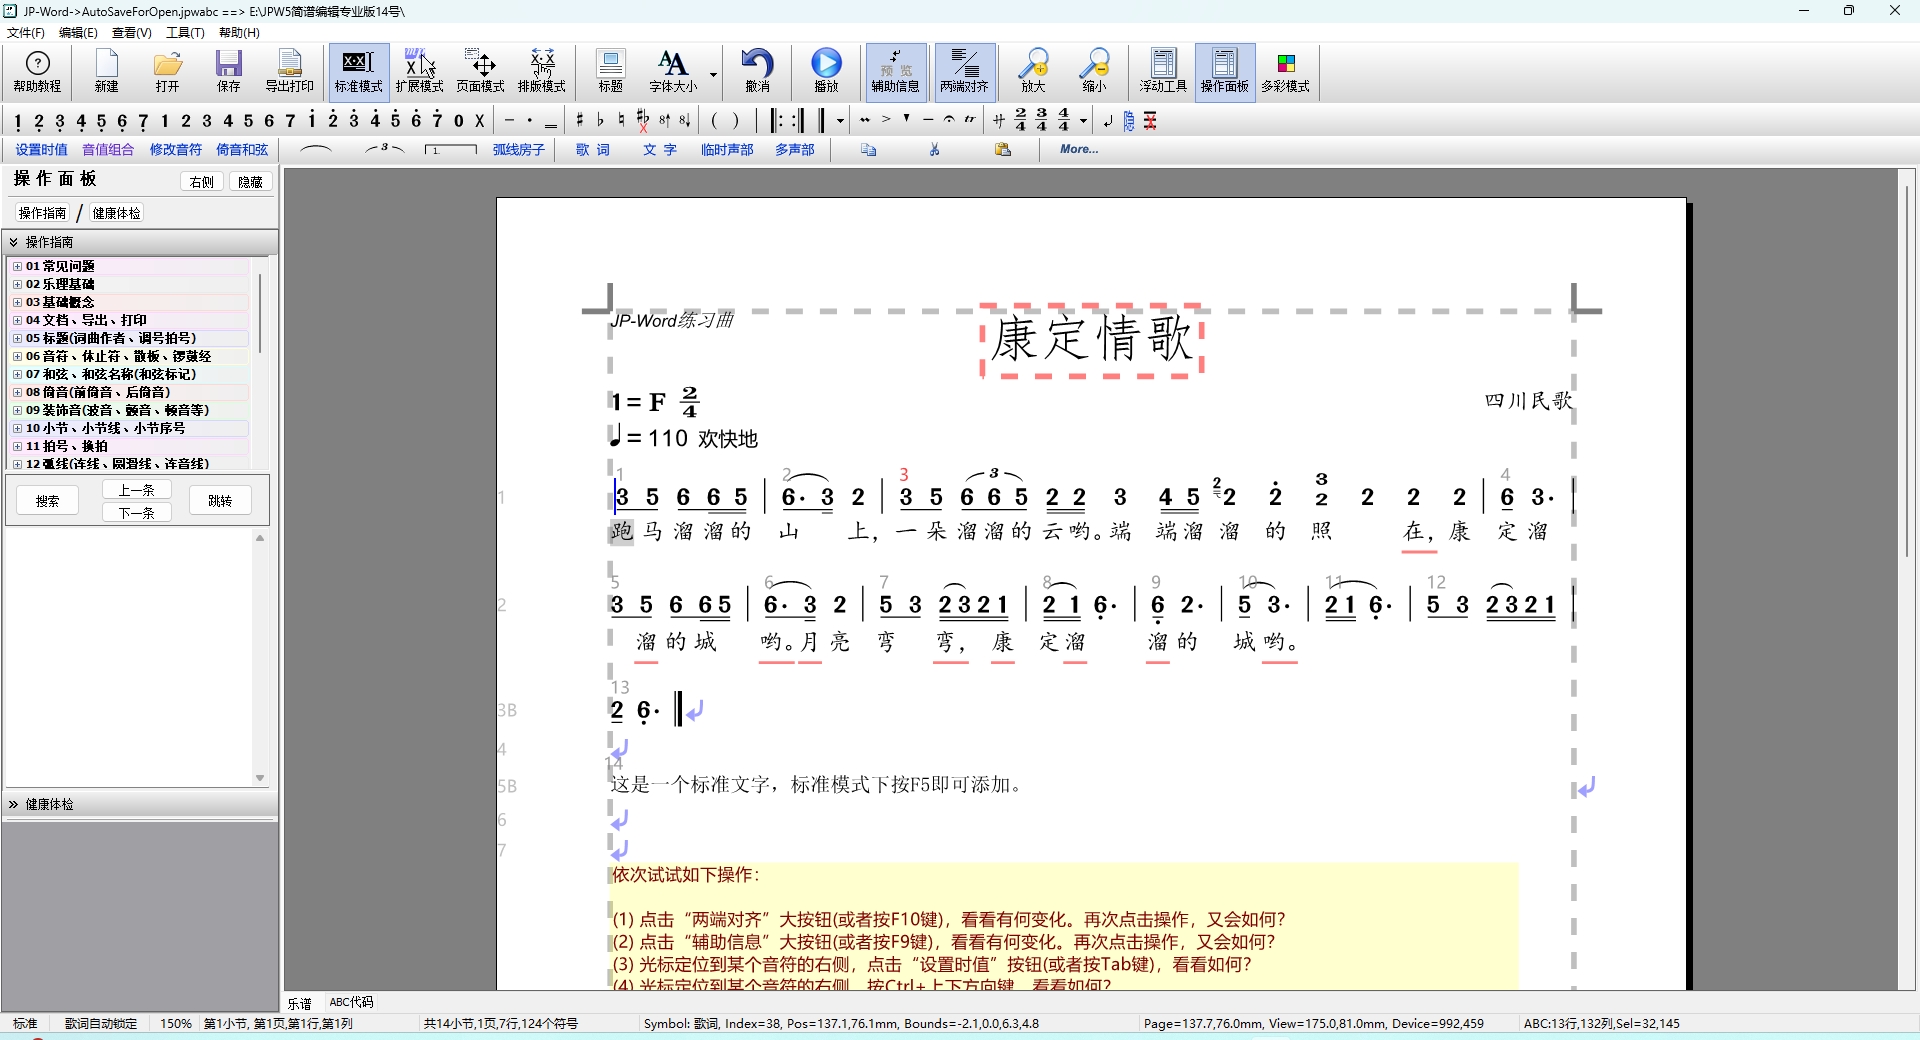Click the 修改音符 modify note link
This screenshot has width=1920, height=1040.
[x=176, y=150]
